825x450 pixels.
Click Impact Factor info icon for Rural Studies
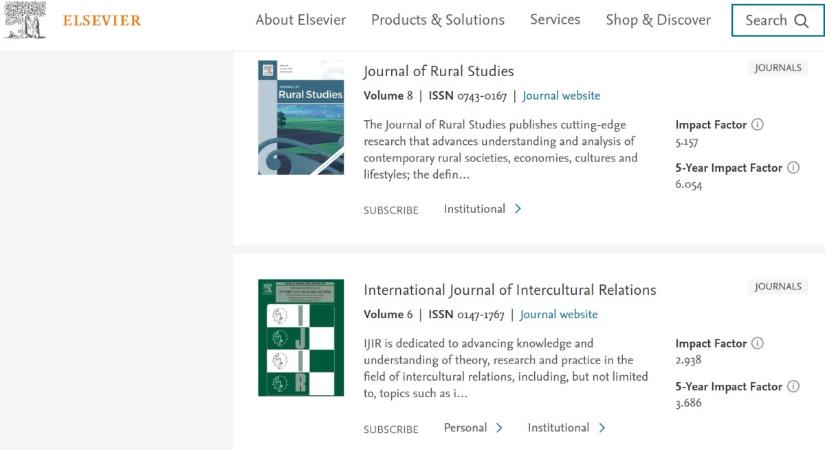(757, 125)
